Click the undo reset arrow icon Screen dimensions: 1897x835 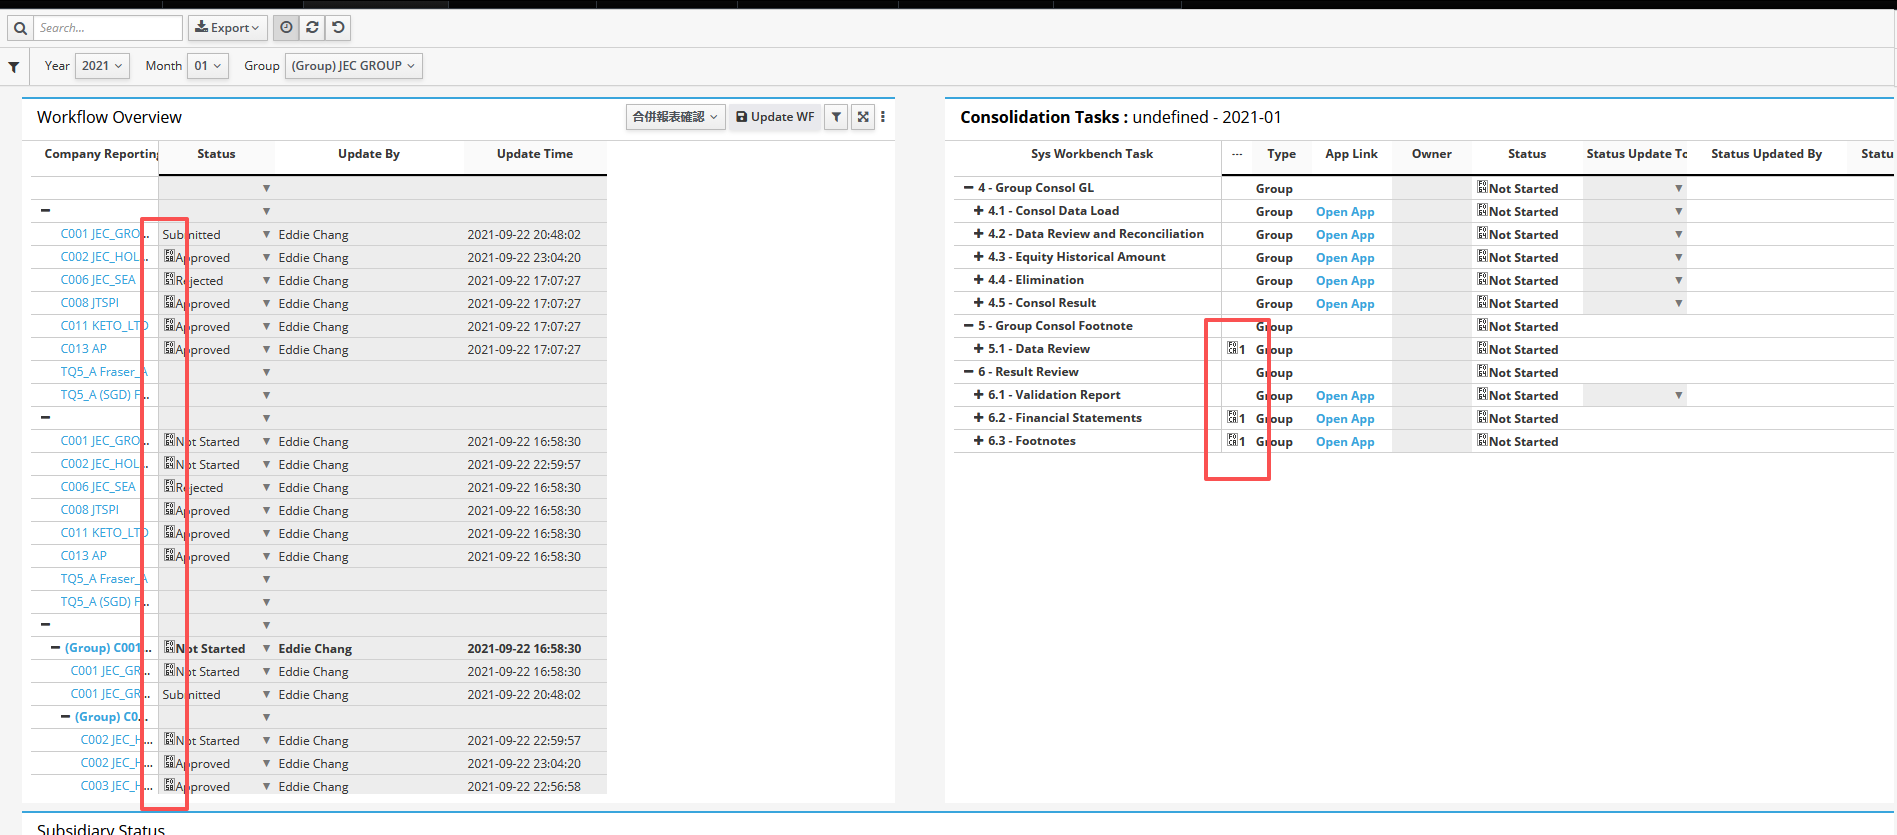pyautogui.click(x=339, y=28)
